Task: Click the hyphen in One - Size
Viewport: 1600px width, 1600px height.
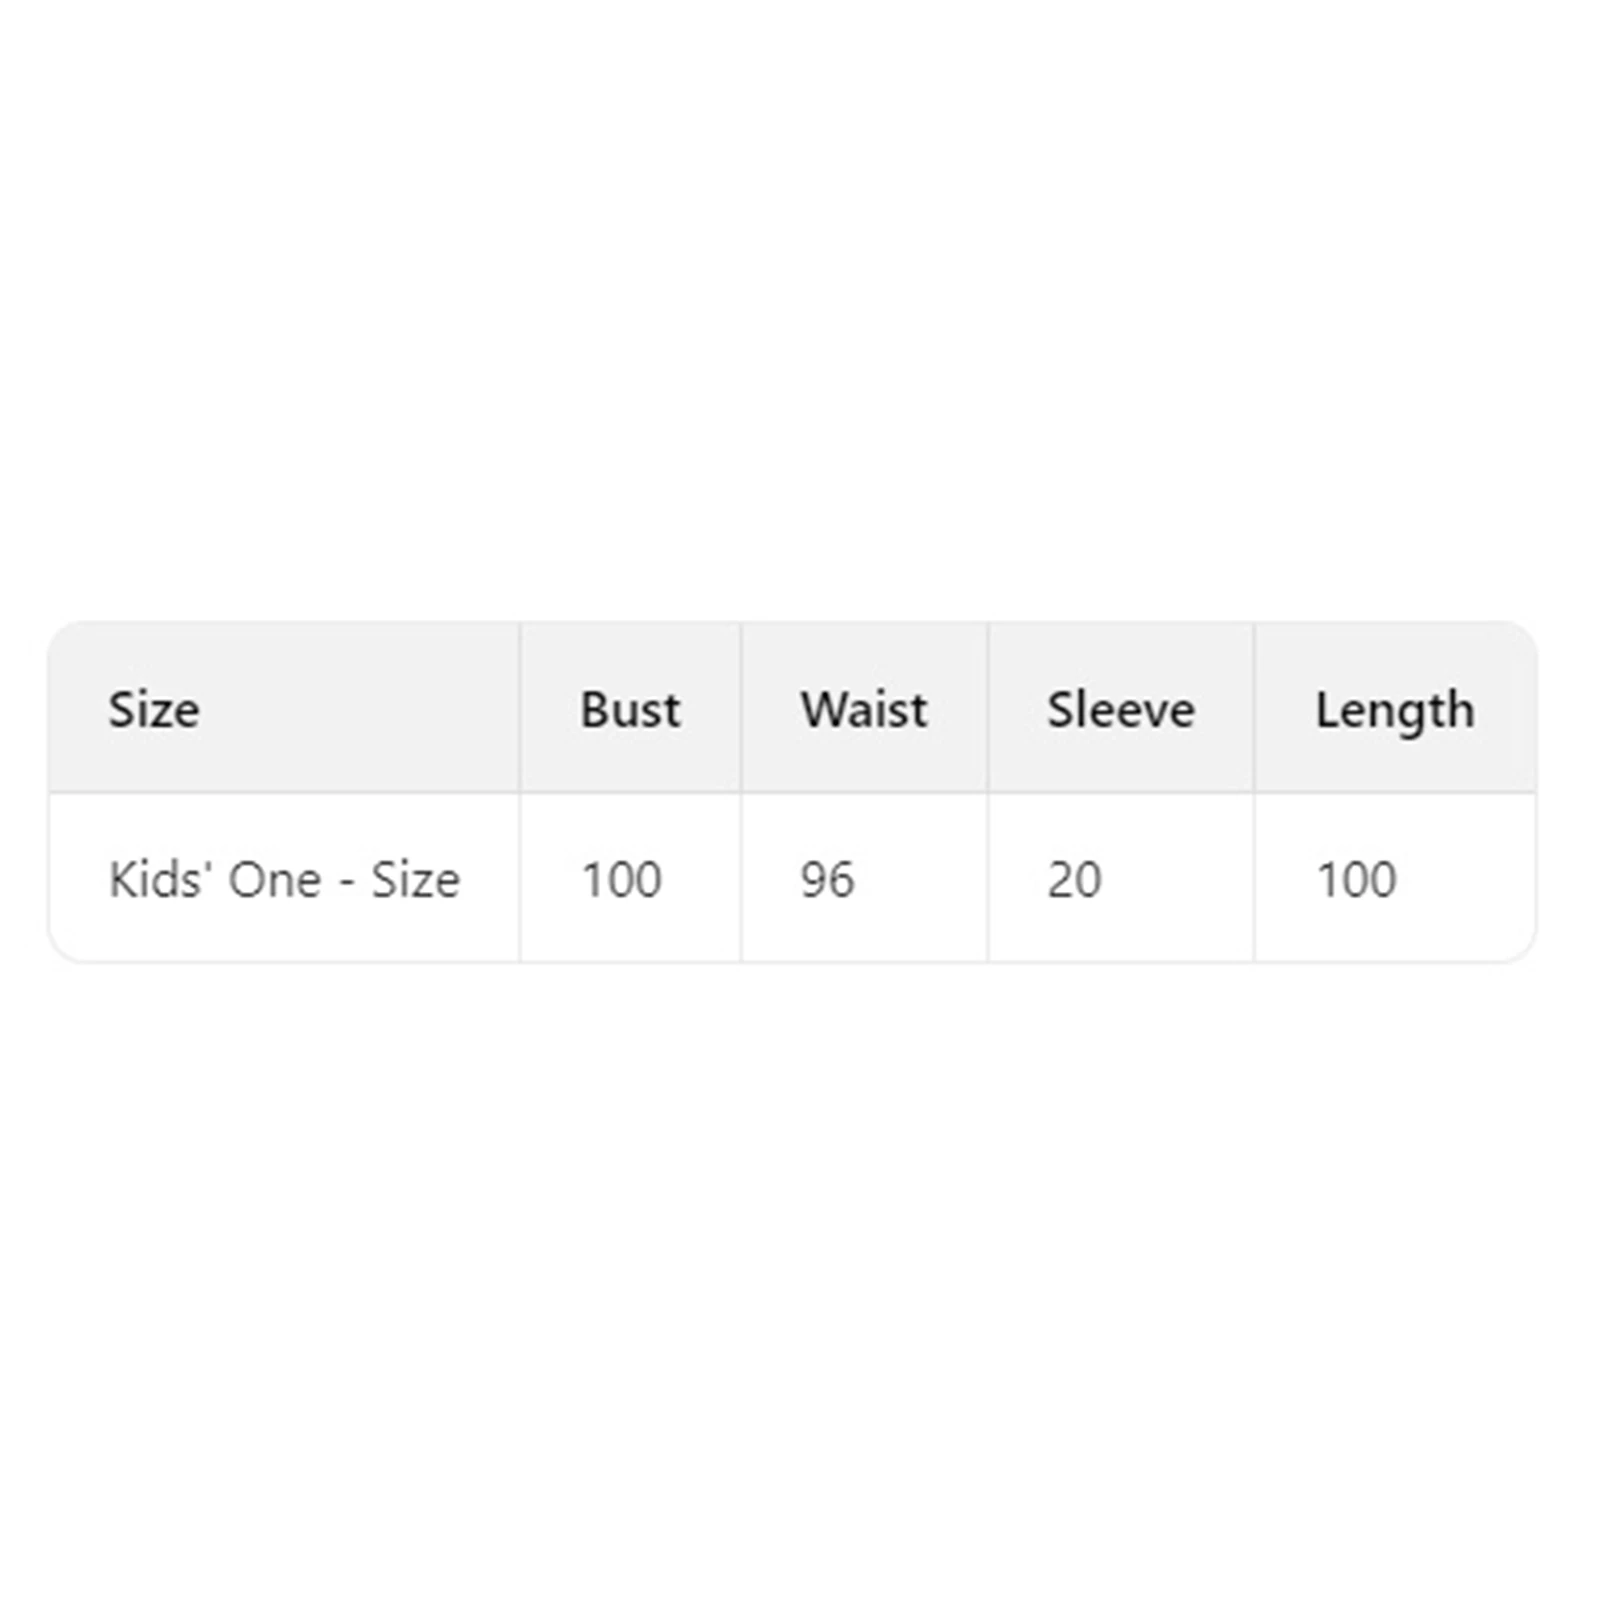Action: coord(347,881)
